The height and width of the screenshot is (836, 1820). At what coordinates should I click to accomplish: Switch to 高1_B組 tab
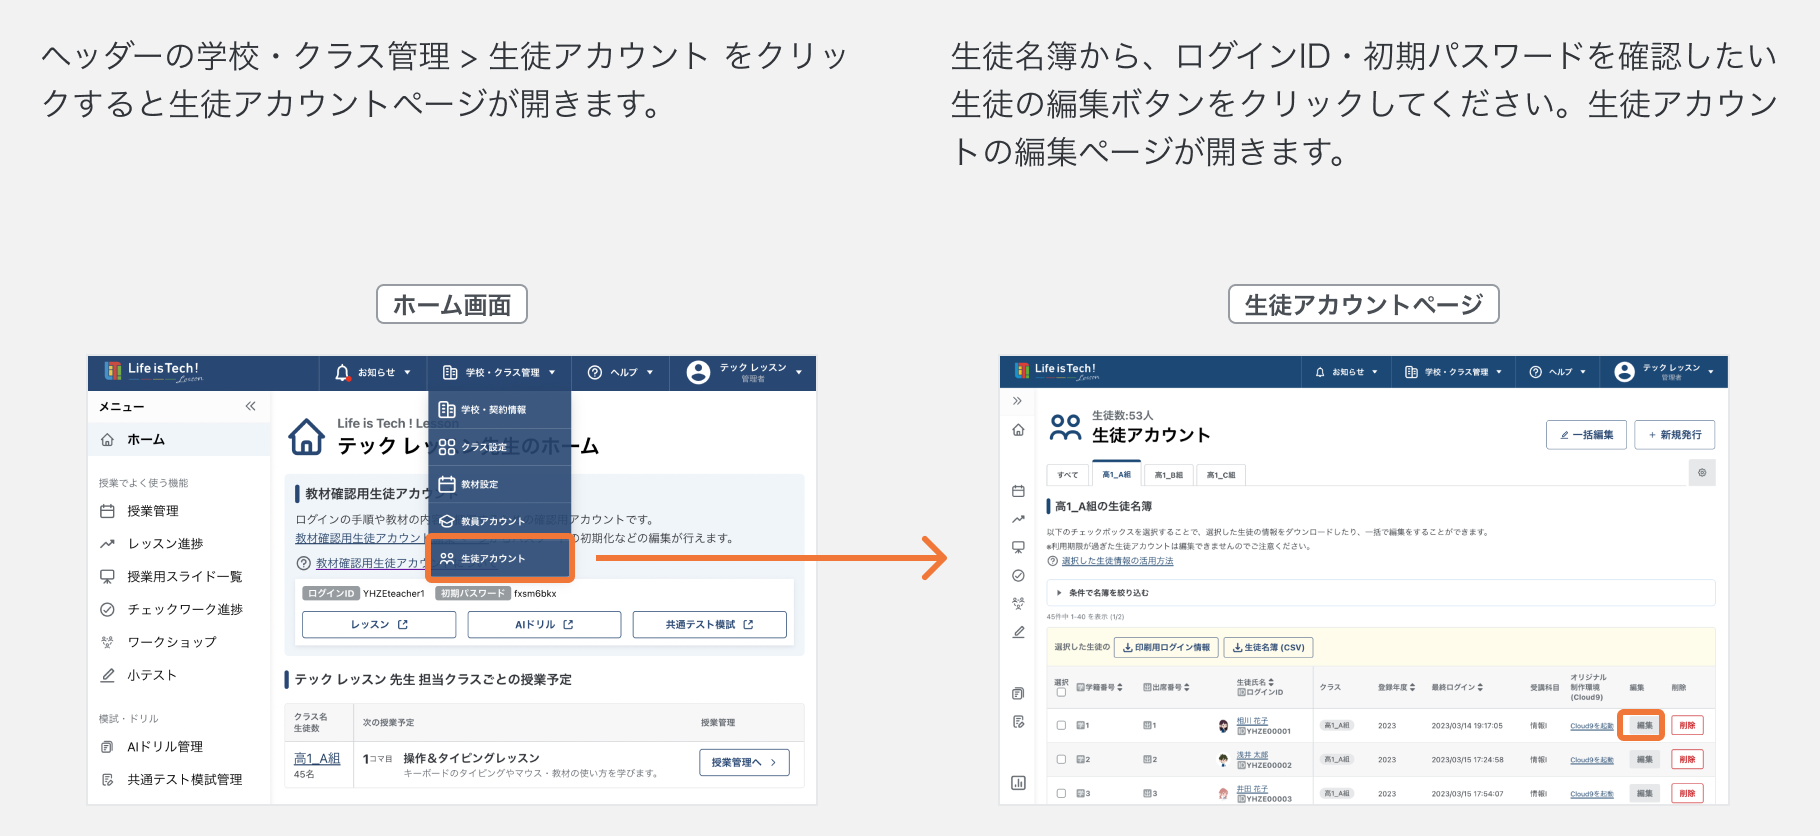1168,475
